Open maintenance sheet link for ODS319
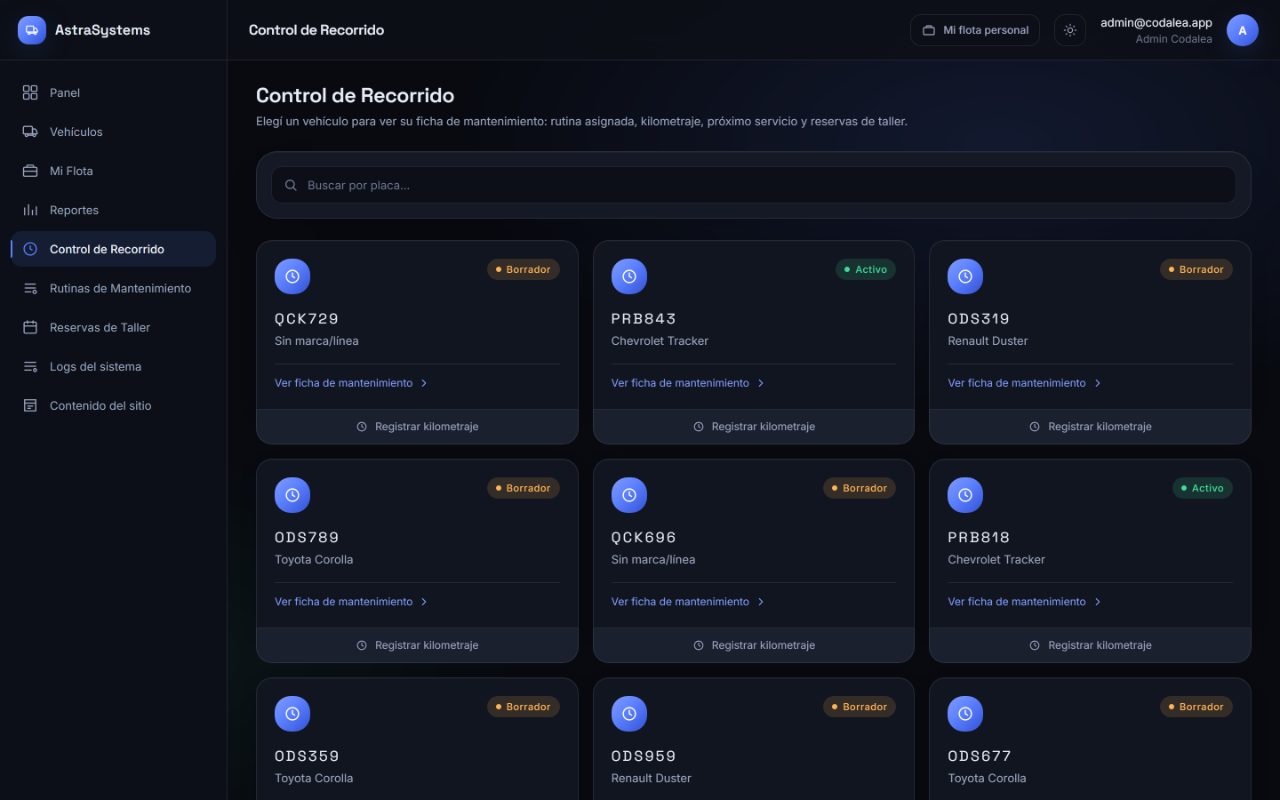Screen dimensions: 1280x800 click(1024, 383)
